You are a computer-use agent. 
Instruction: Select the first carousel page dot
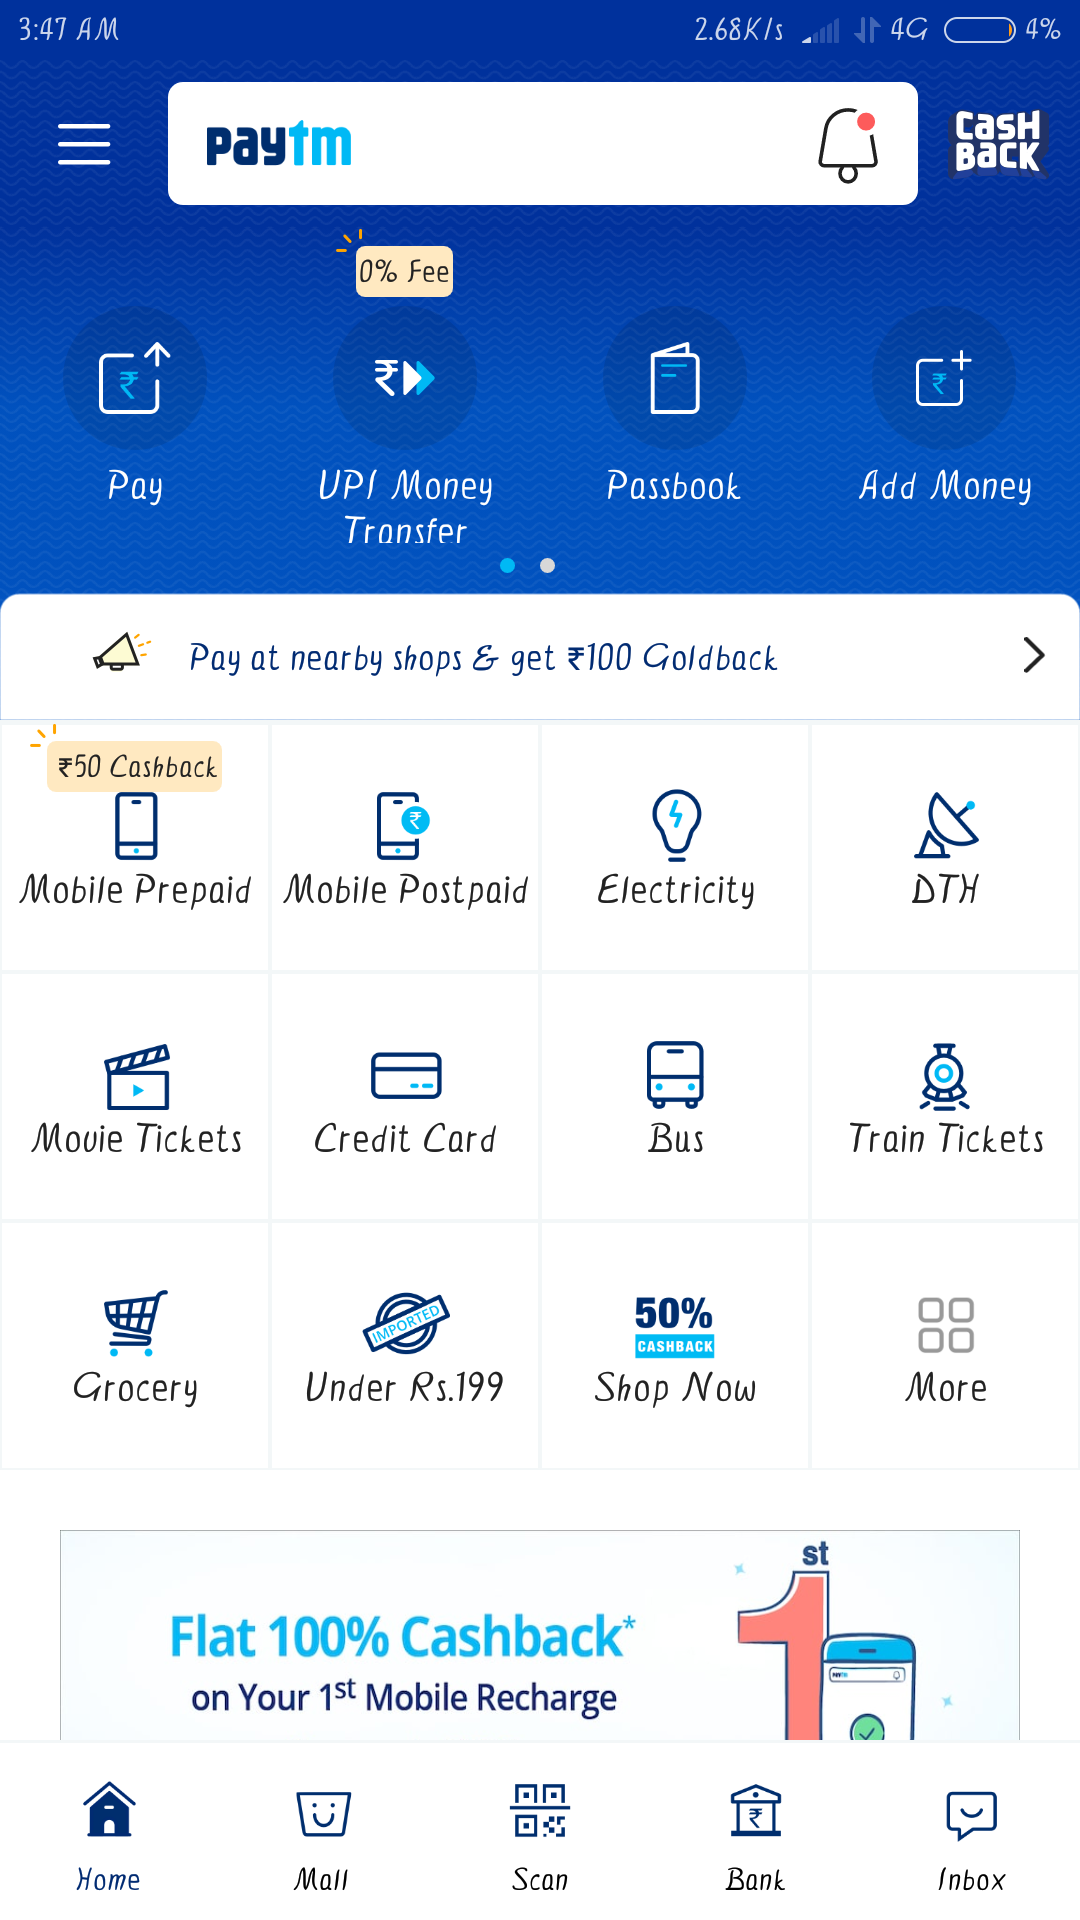click(x=507, y=565)
